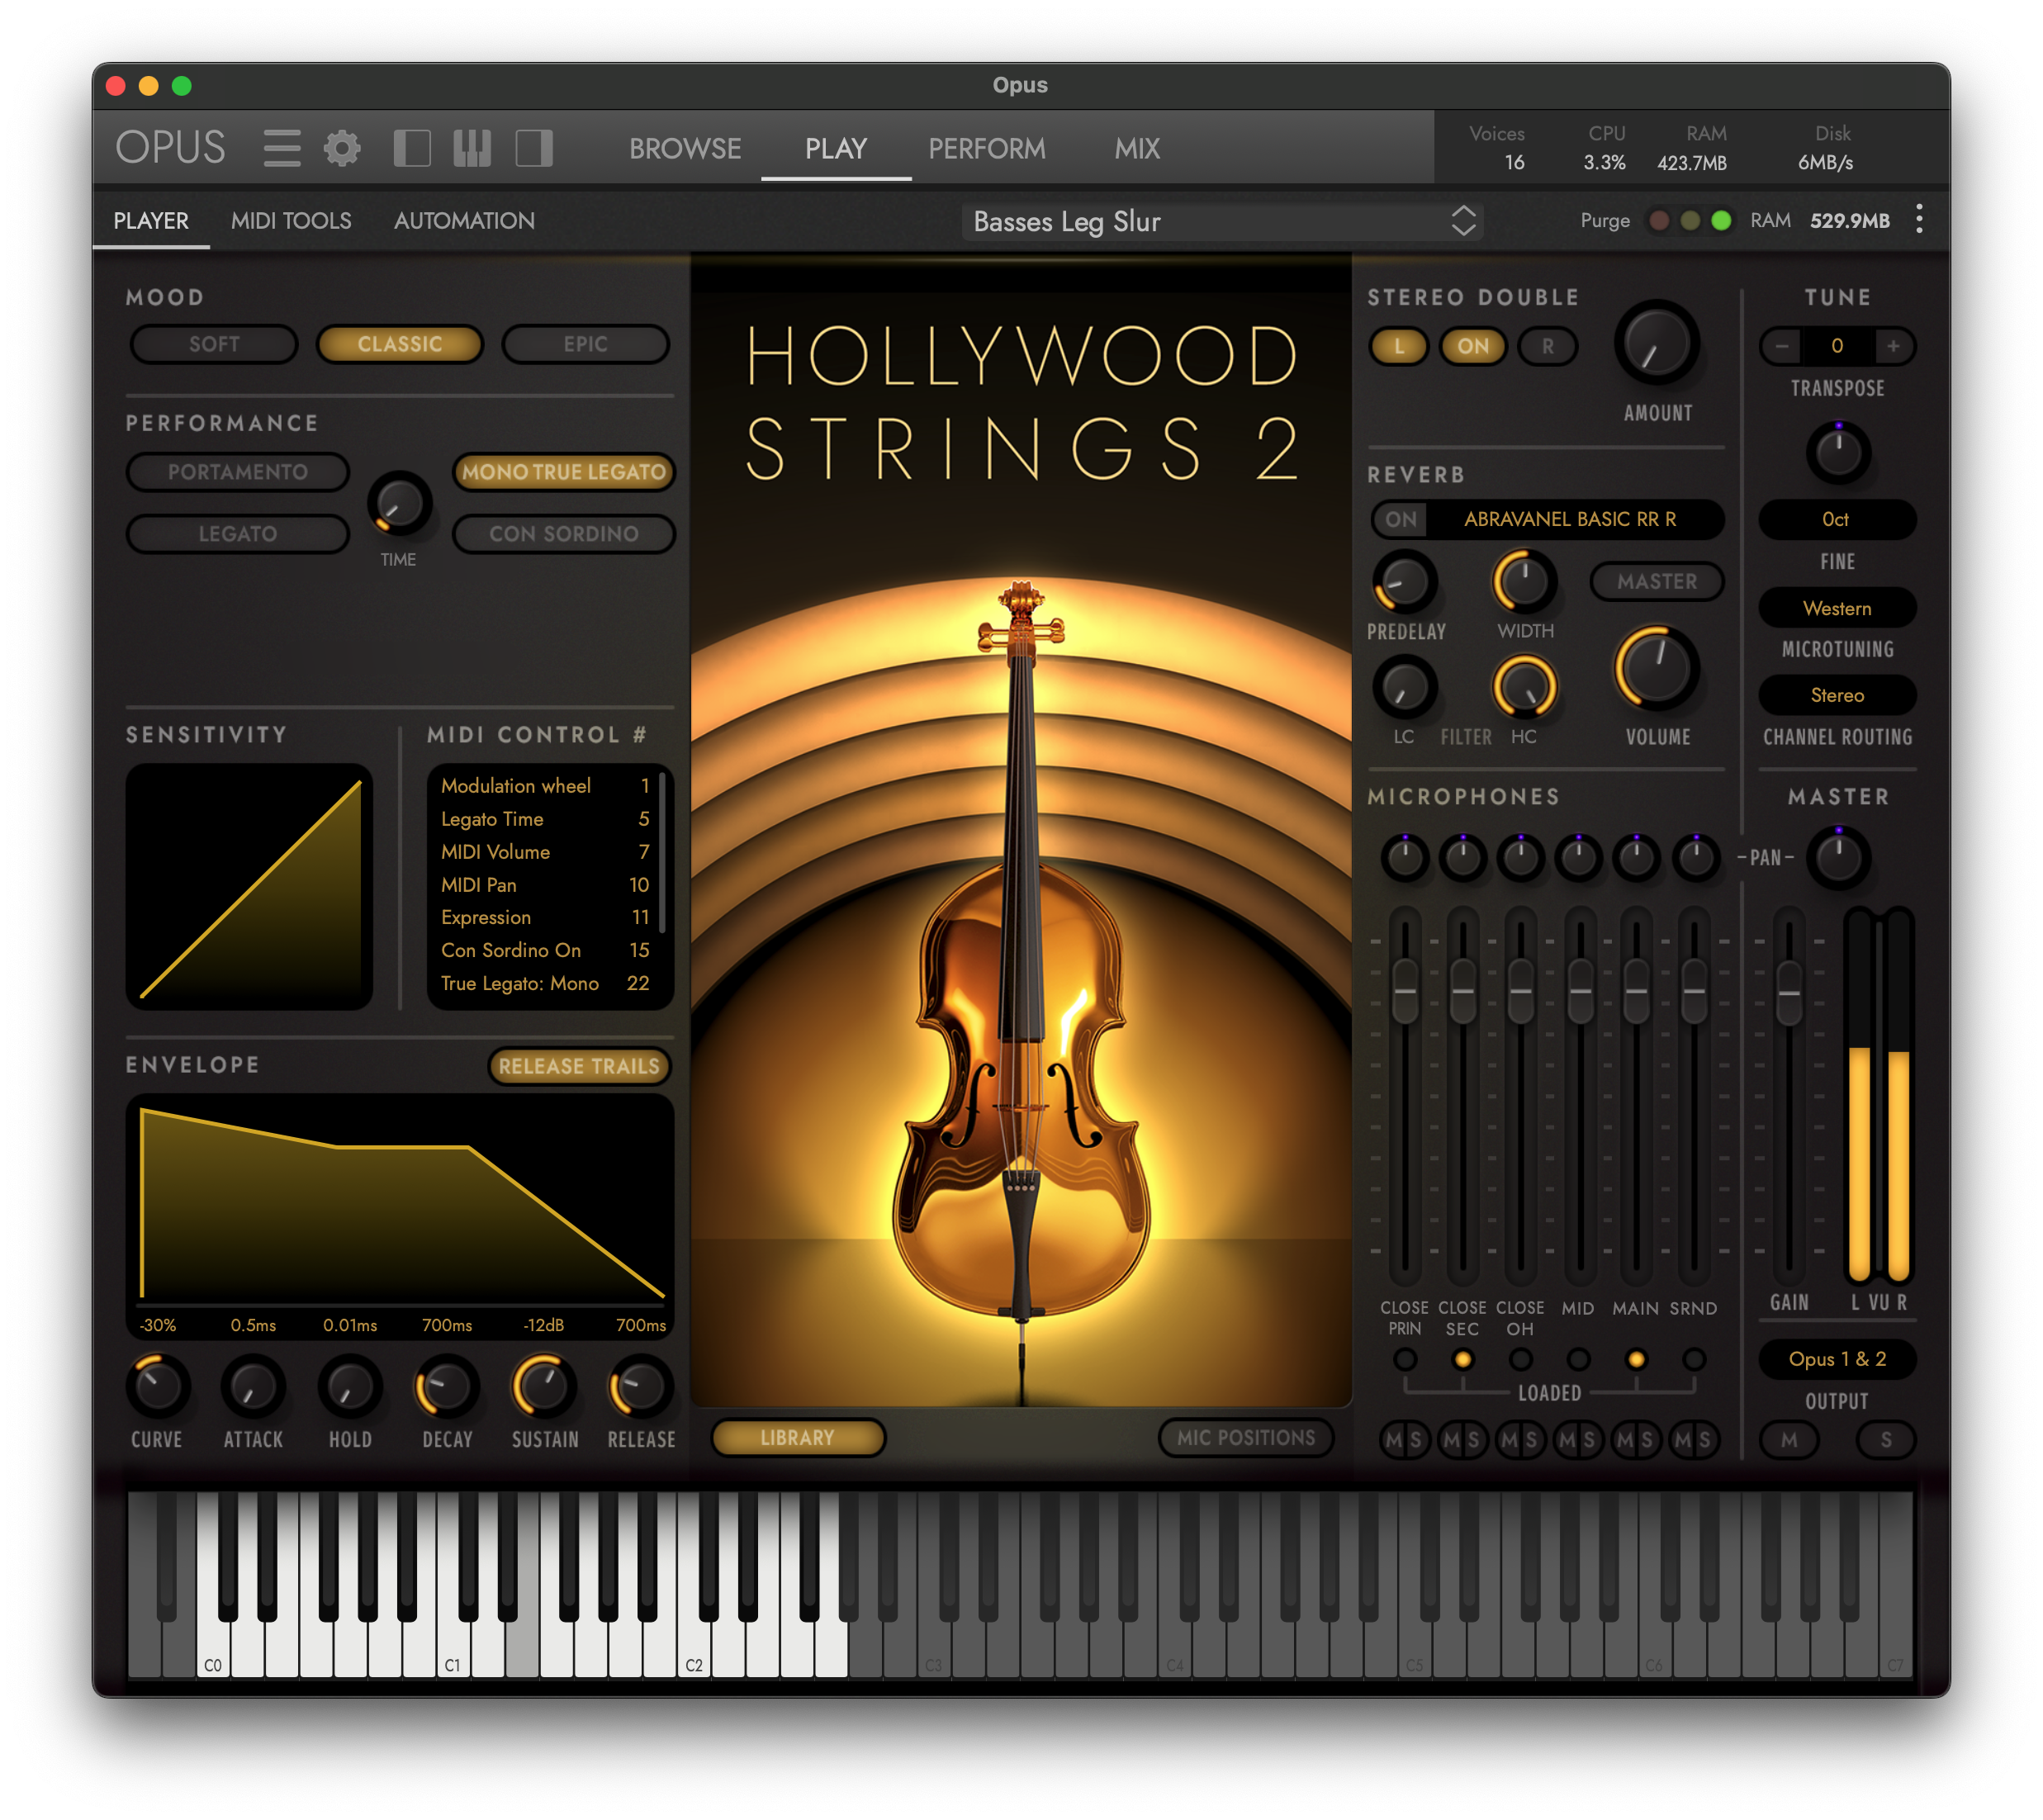Click the envelope SUSTAIN knob
The image size is (2043, 1820).
click(543, 1386)
